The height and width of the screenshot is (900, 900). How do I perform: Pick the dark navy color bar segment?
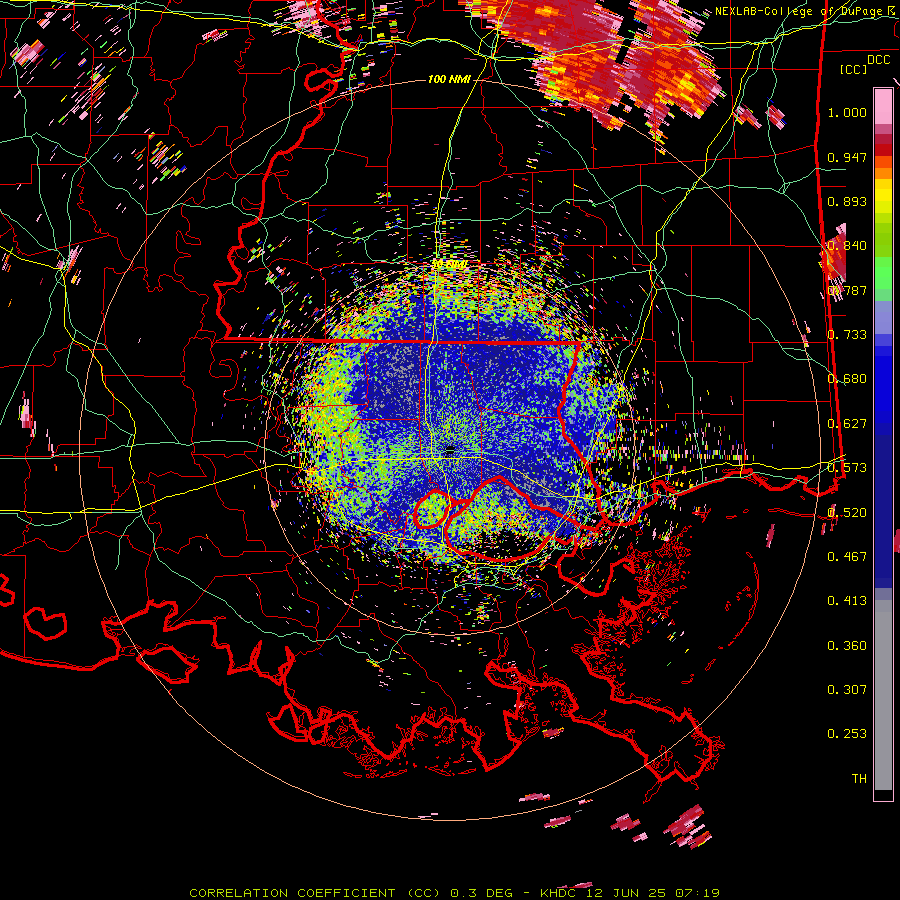pyautogui.click(x=883, y=511)
